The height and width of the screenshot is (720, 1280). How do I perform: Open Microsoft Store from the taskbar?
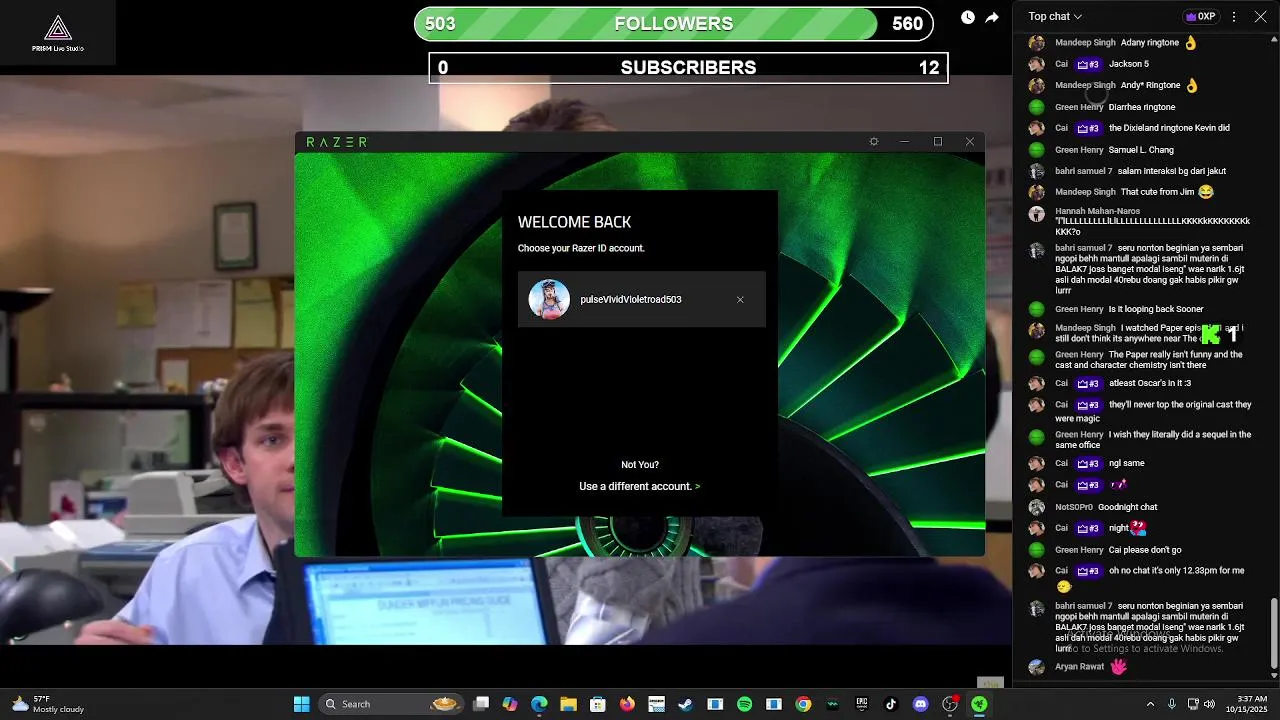pos(598,704)
